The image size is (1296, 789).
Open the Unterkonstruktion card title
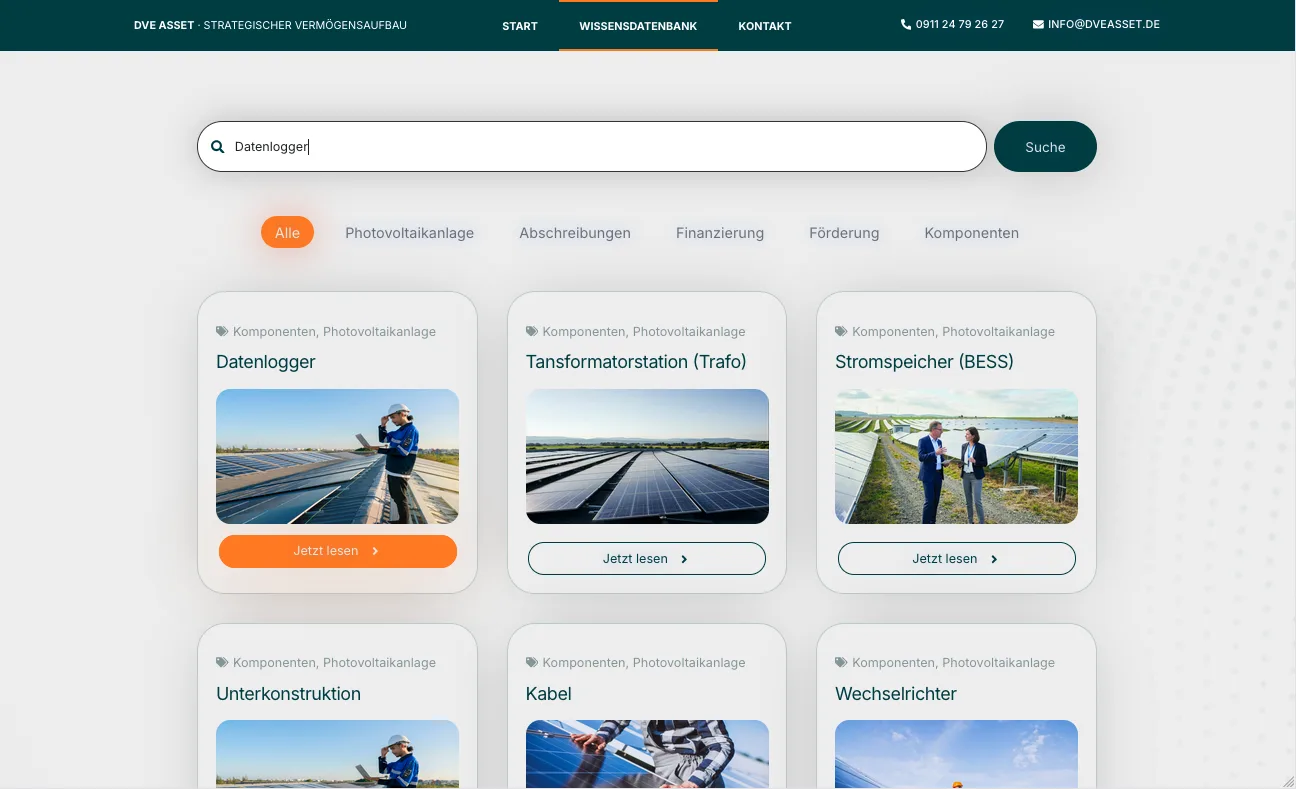[x=288, y=694]
